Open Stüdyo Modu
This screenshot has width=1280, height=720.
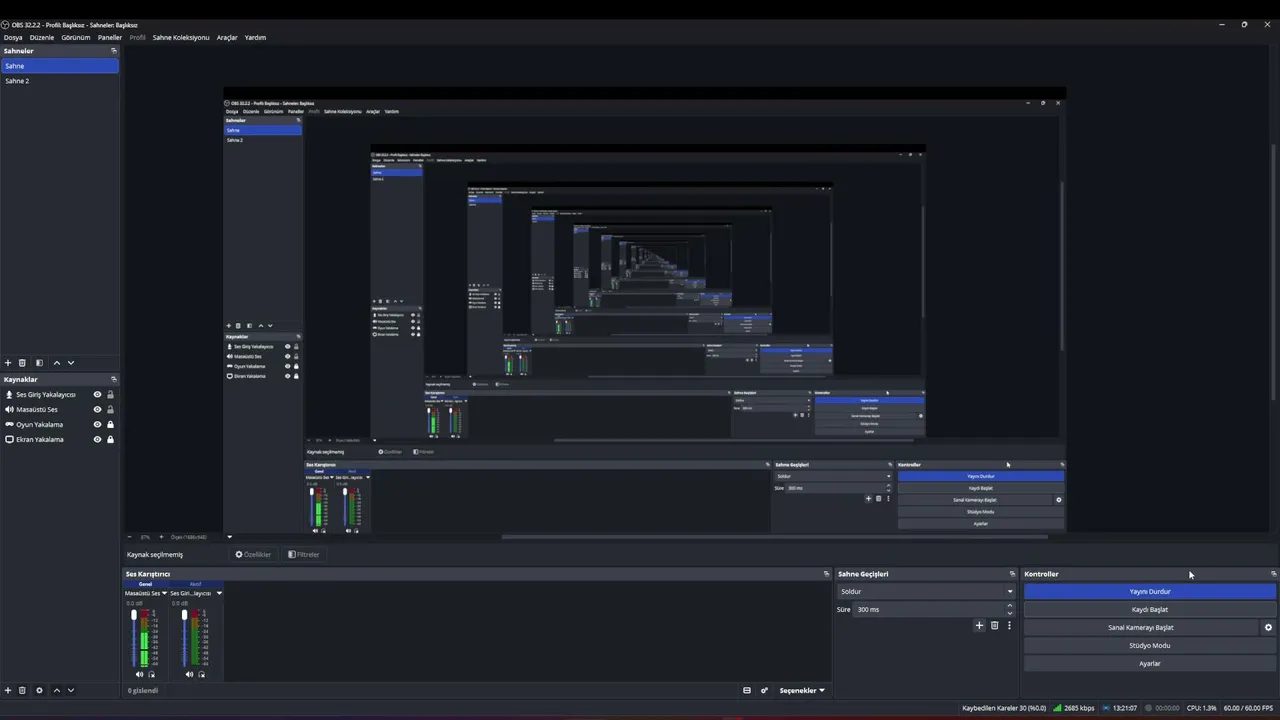1150,645
